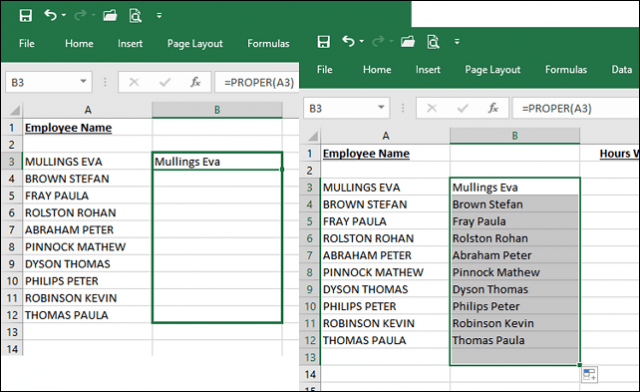The image size is (640, 392).
Task: Click Thomas Paula cell in right sheet
Action: 515,341
